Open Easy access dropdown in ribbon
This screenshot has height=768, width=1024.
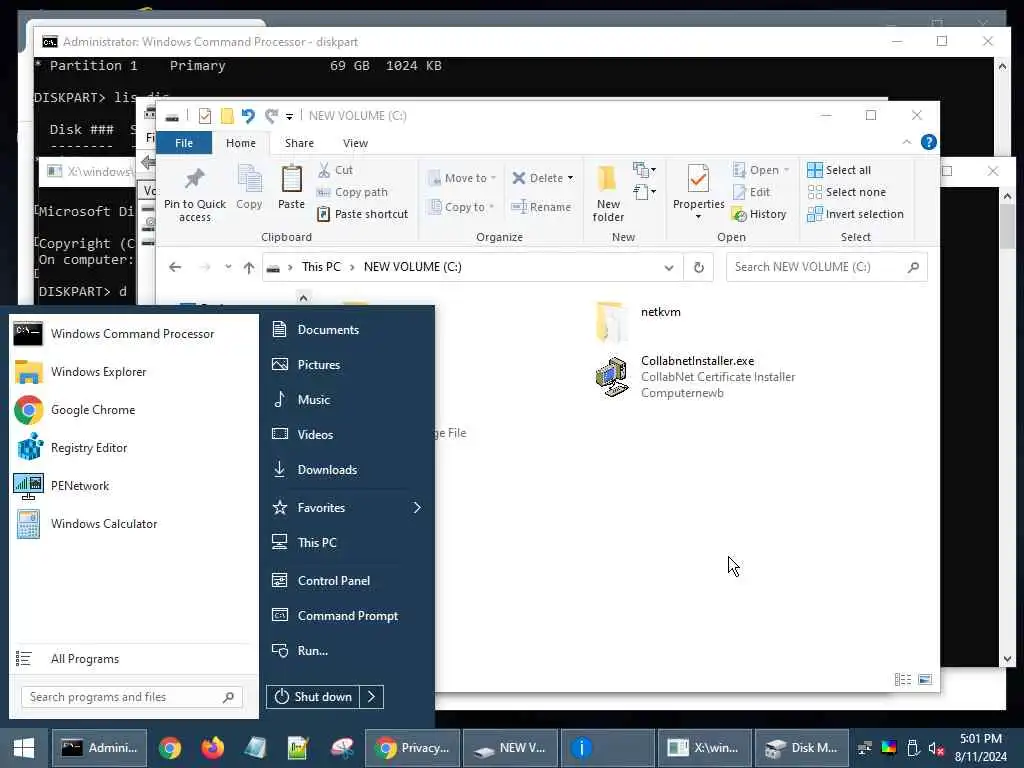644,192
